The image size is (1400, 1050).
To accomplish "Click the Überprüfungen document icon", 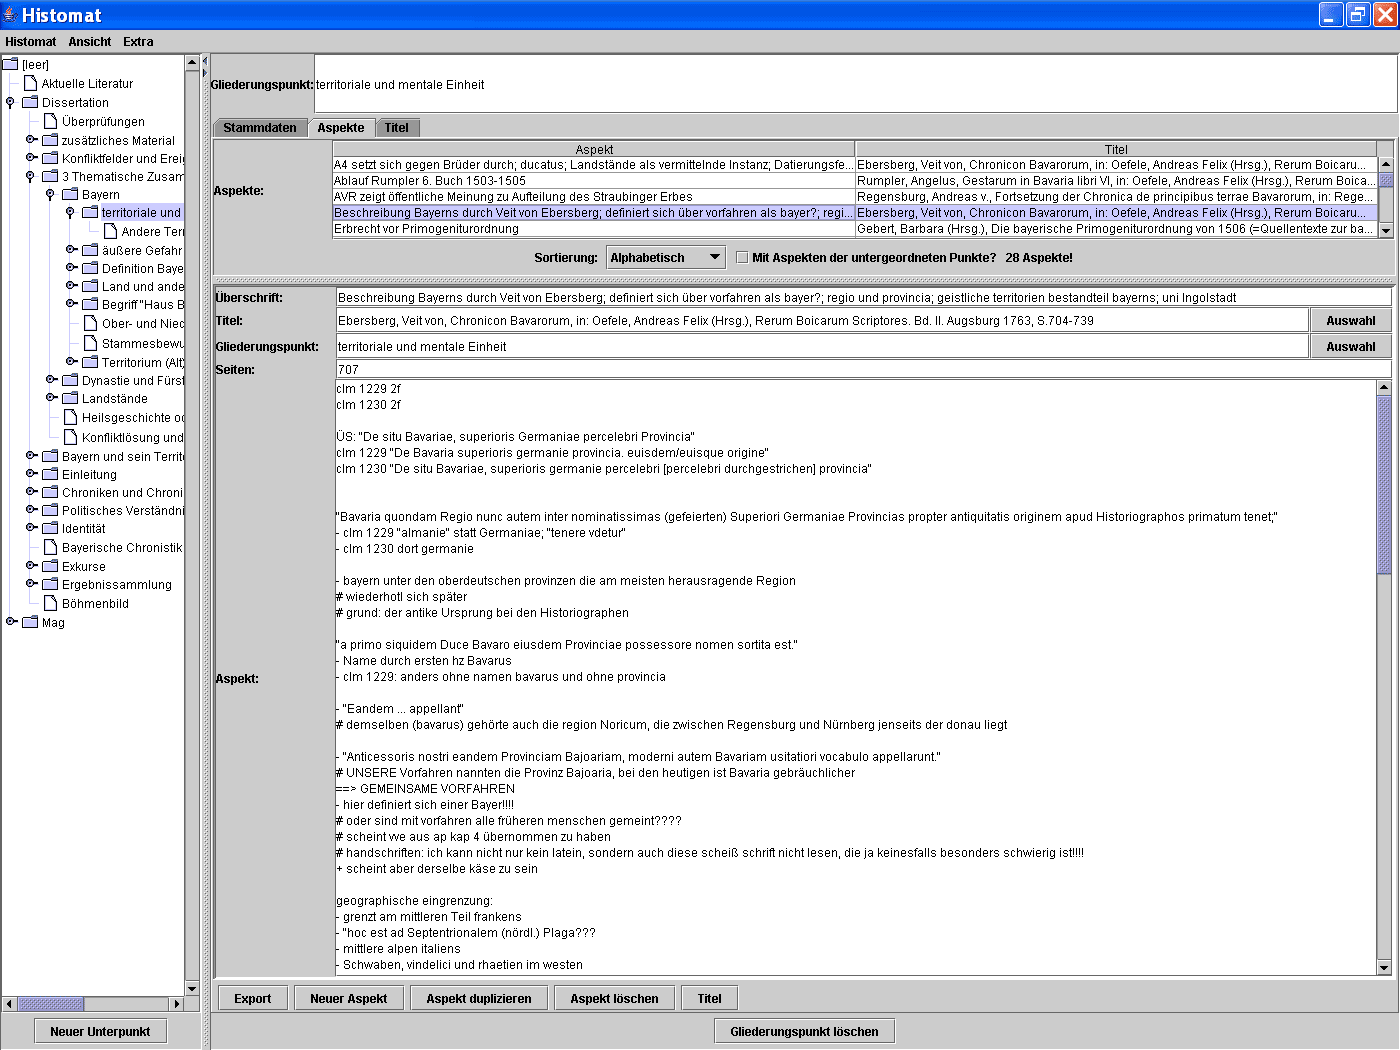I will pyautogui.click(x=51, y=122).
